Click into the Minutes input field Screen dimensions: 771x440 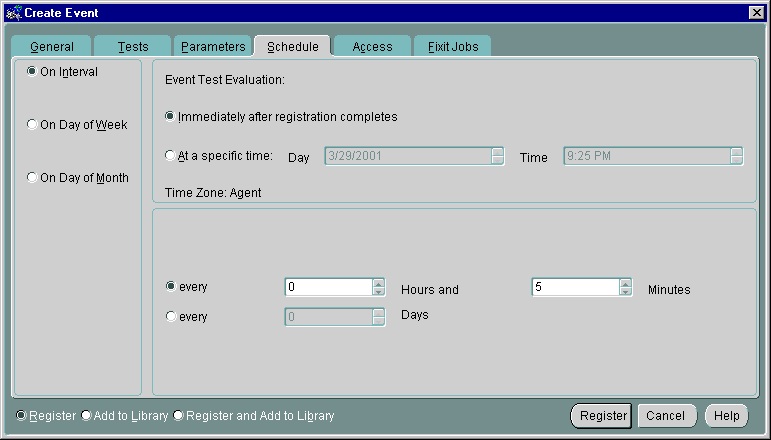tap(574, 287)
